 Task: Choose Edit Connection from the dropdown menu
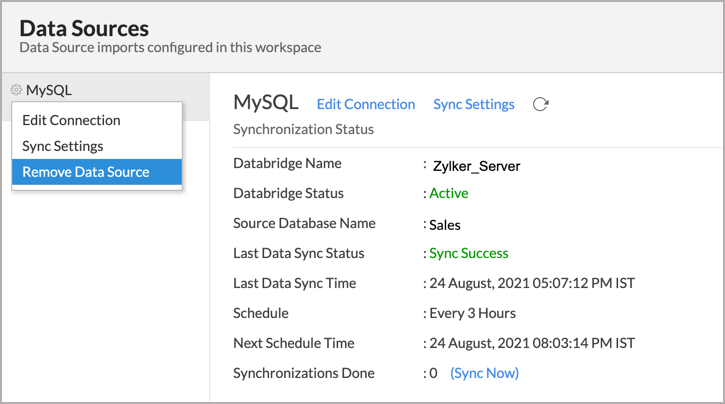(71, 120)
